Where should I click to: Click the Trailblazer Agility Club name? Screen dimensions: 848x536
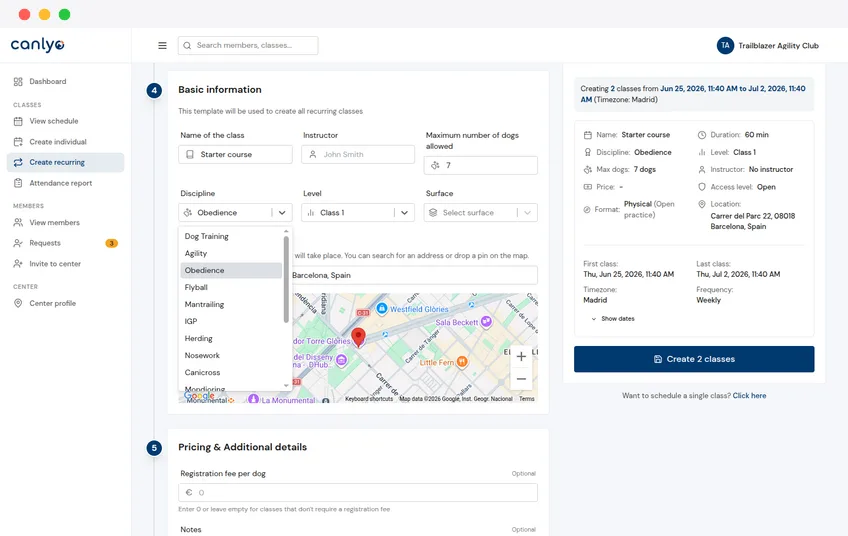pyautogui.click(x=778, y=46)
